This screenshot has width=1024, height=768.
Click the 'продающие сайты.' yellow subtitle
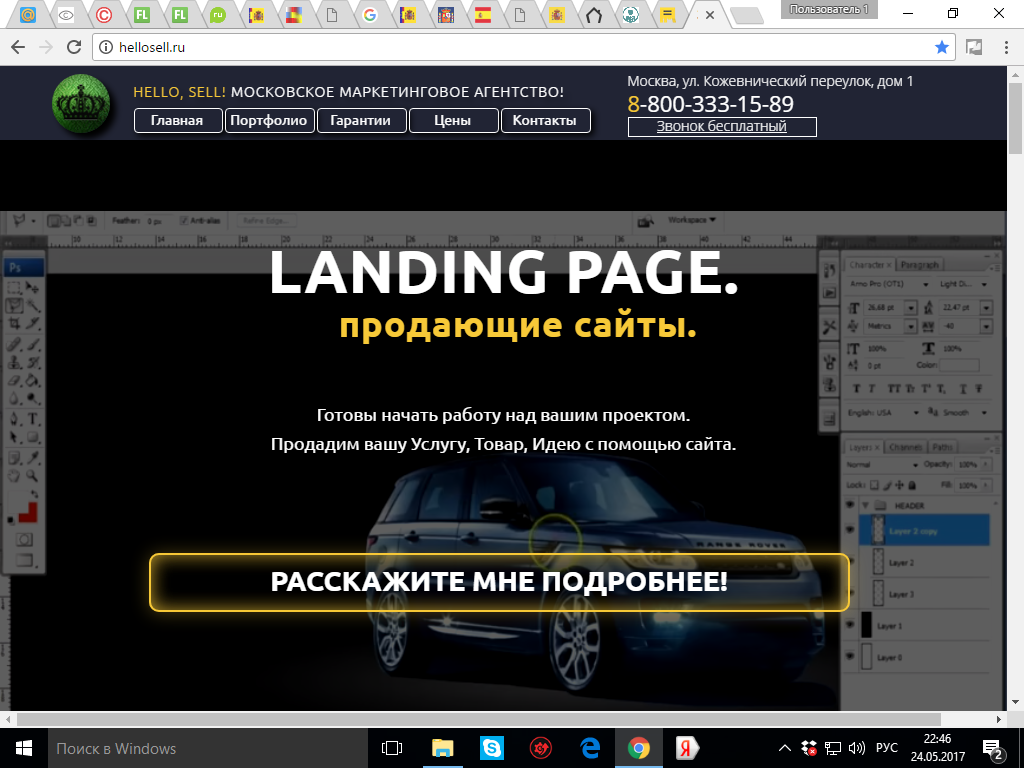pyautogui.click(x=518, y=325)
